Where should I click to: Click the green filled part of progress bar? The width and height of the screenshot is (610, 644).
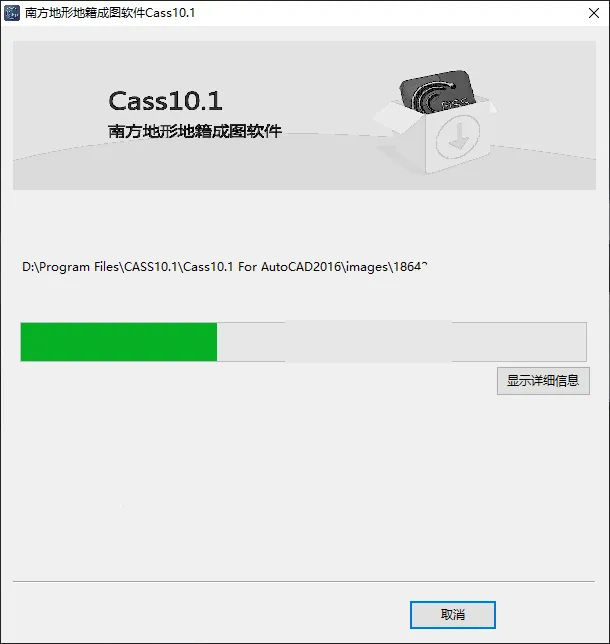119,342
